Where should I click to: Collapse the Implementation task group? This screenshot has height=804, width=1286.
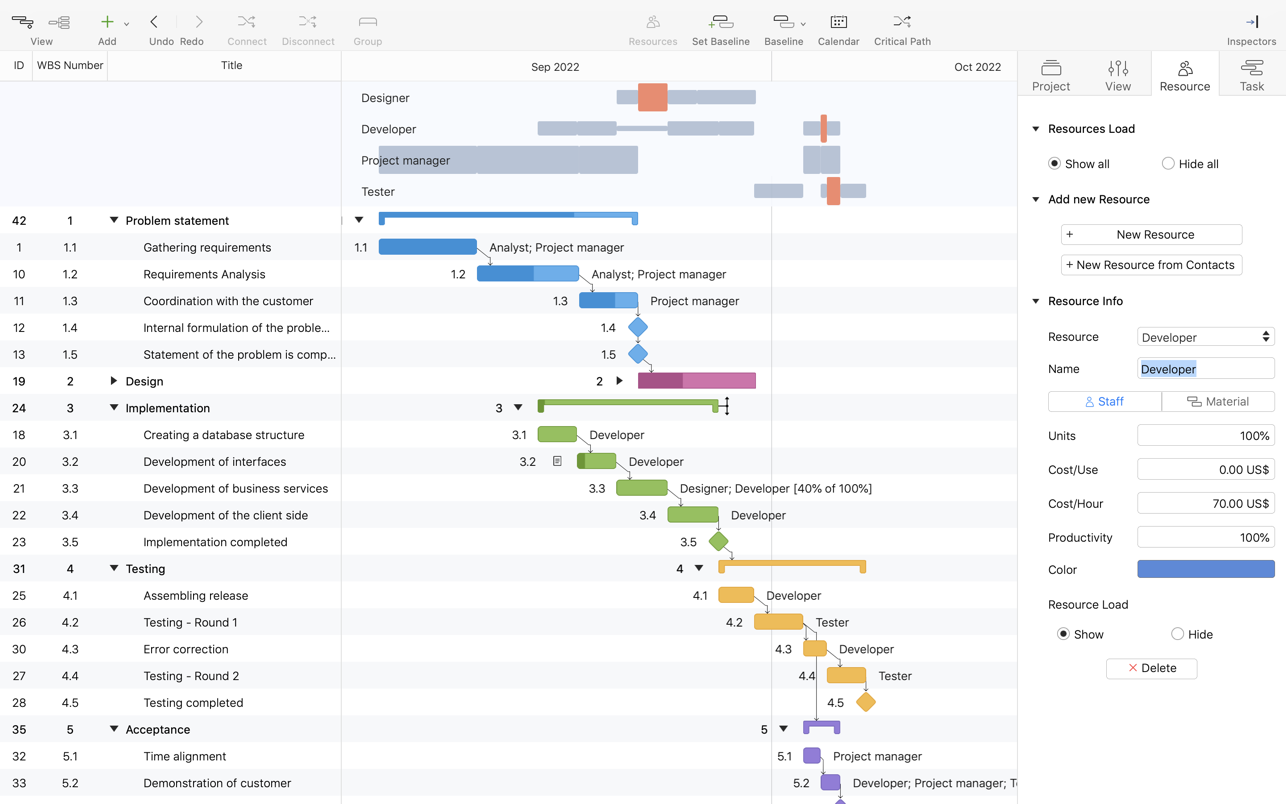(113, 408)
